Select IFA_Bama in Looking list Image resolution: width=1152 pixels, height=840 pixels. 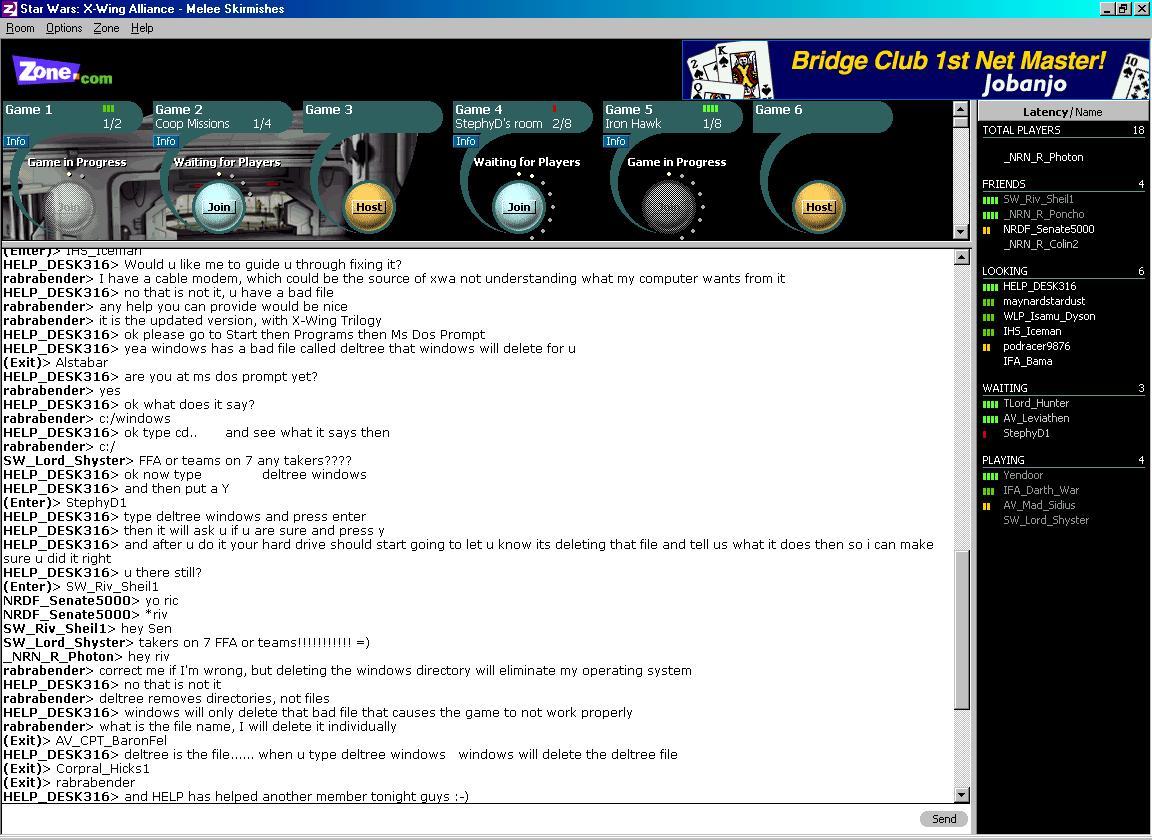click(1028, 362)
